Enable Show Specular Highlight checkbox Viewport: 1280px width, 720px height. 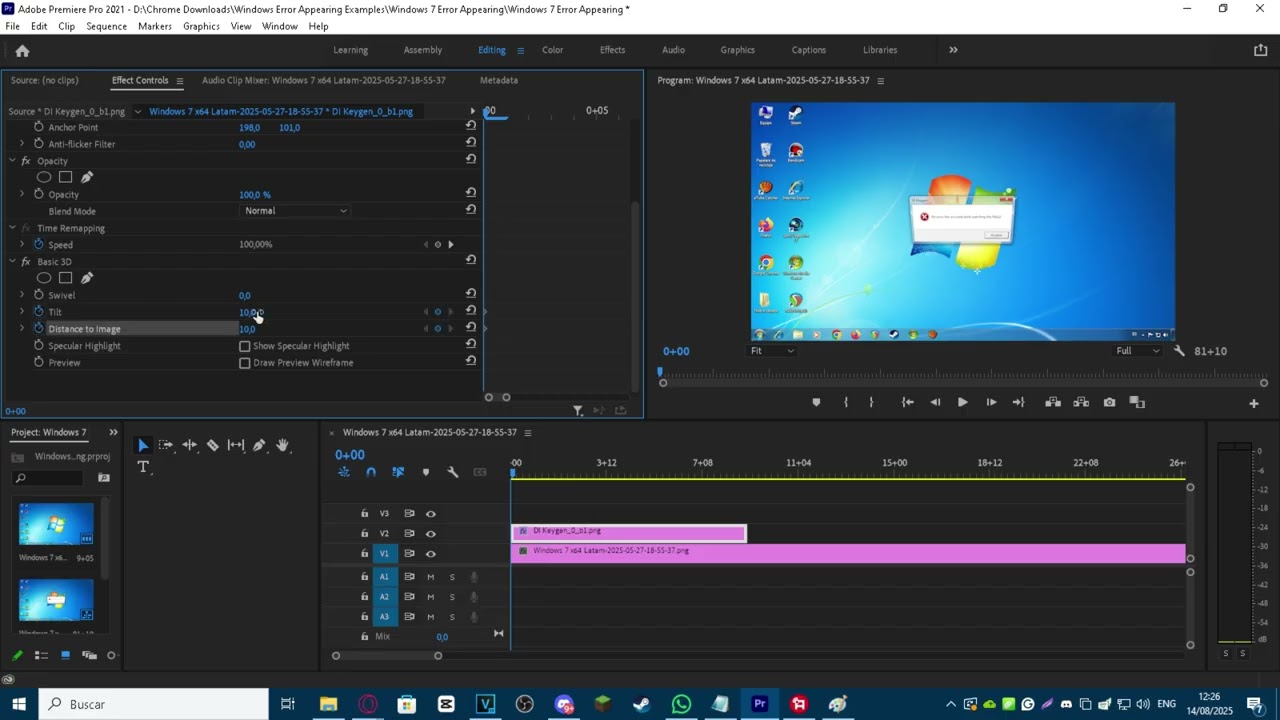pyautogui.click(x=245, y=346)
